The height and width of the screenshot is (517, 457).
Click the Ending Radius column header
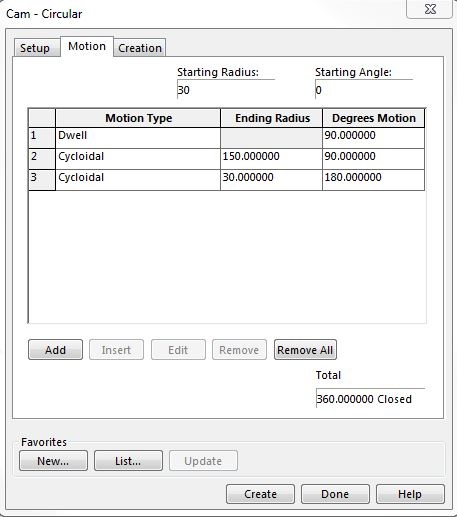click(271, 118)
